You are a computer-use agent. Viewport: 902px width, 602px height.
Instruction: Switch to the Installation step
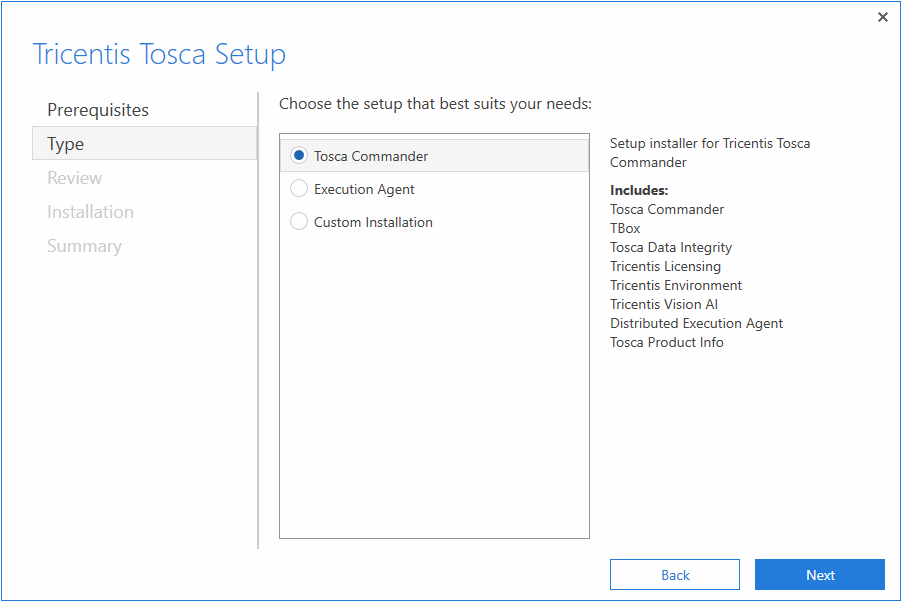click(90, 212)
